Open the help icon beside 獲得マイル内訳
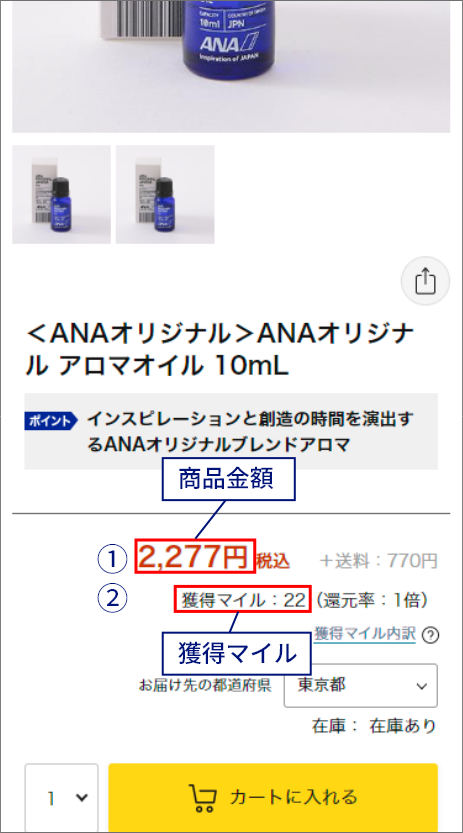The image size is (463, 833). pyautogui.click(x=431, y=635)
